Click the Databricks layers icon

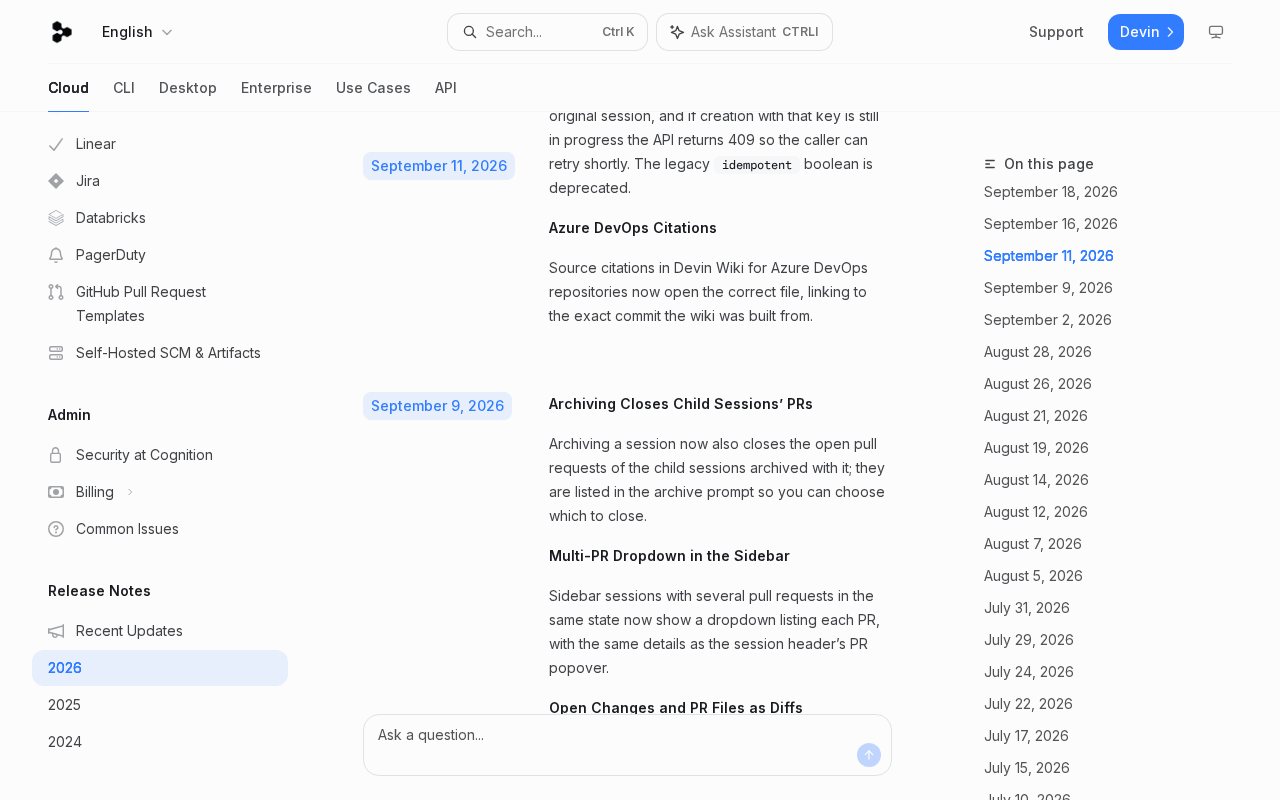[x=56, y=218]
